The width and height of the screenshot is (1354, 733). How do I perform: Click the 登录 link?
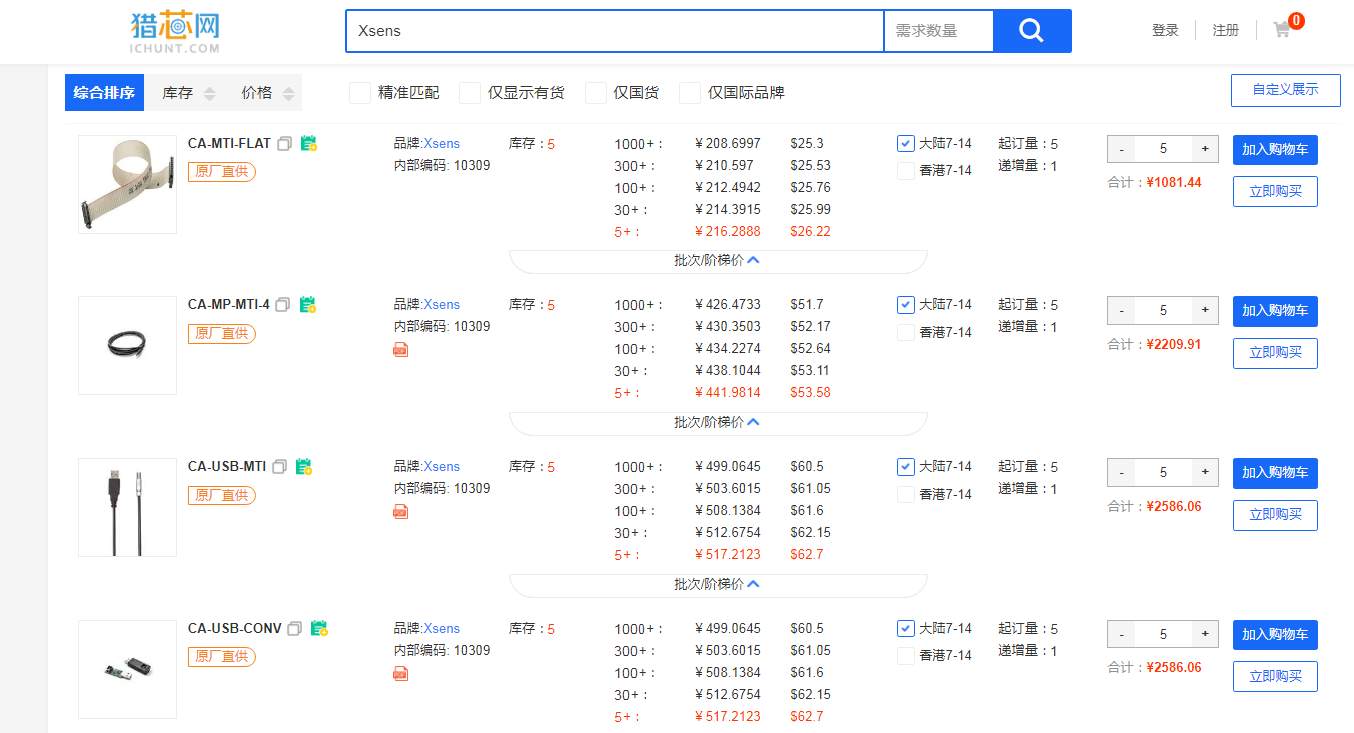point(1165,31)
